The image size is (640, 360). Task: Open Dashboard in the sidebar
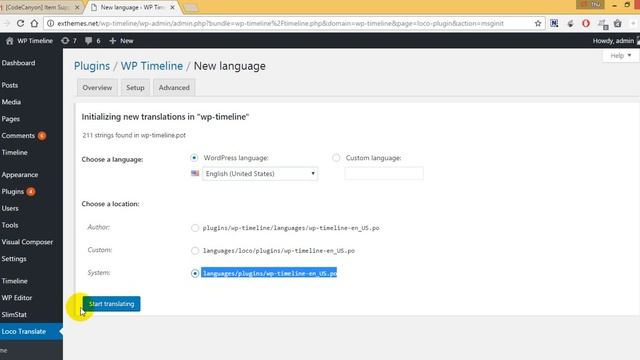click(x=18, y=63)
